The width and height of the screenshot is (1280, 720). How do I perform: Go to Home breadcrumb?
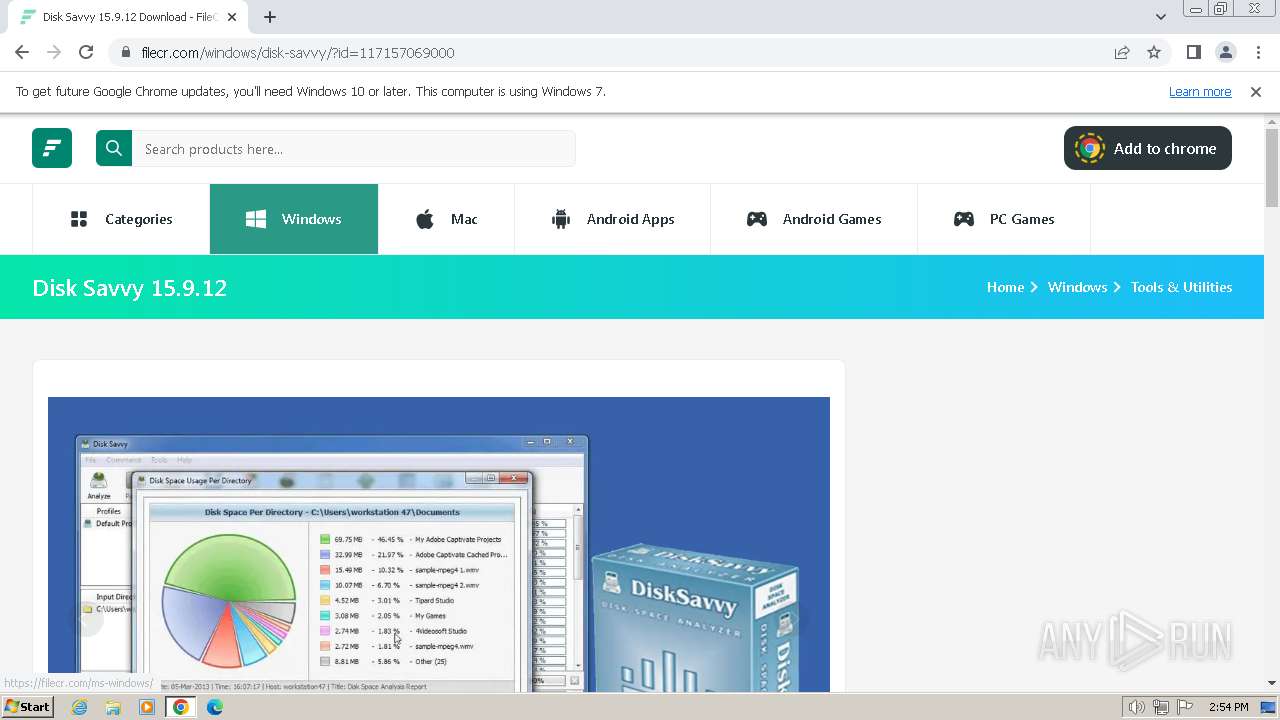(x=1005, y=287)
